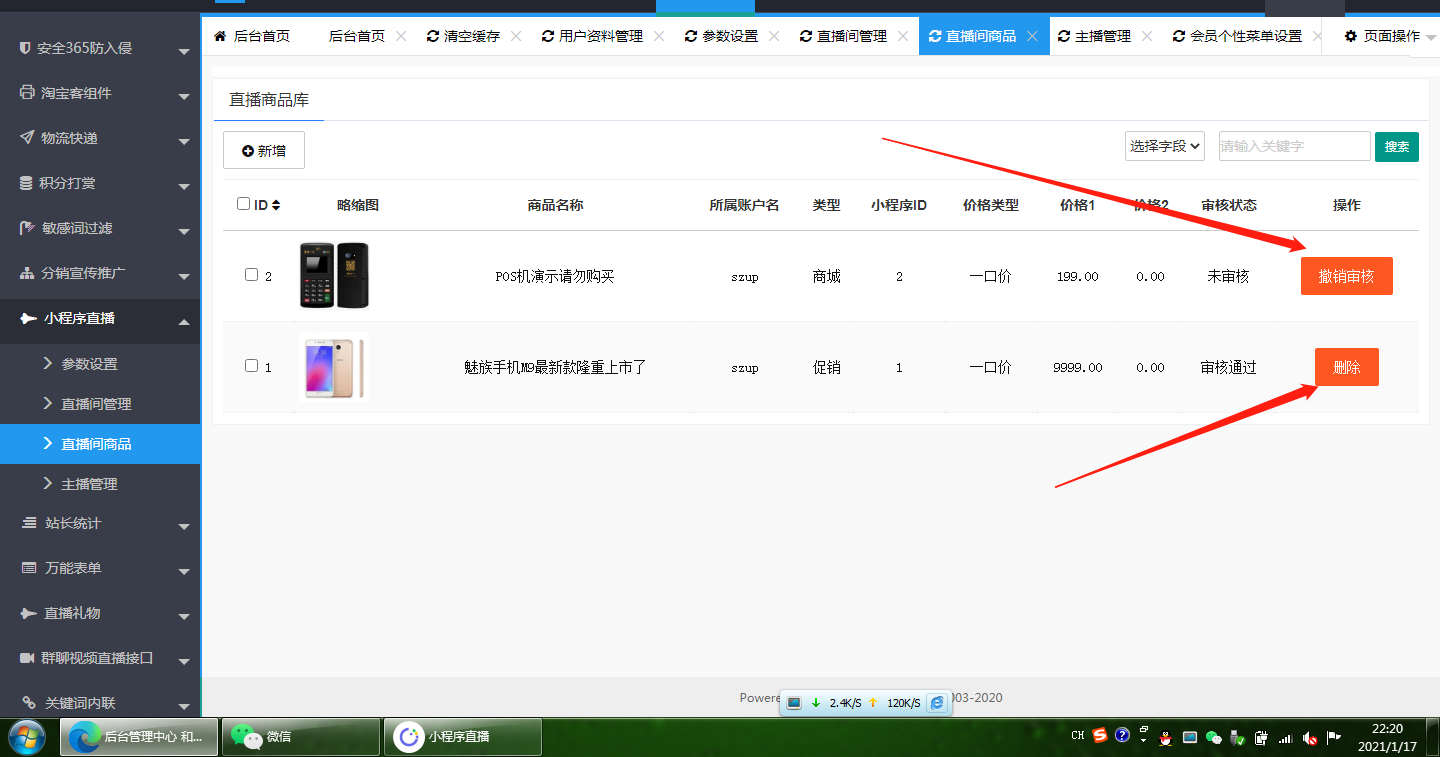Screen dimensions: 1440x757
Task: Click the 撤销审核 button for POS机
Action: tap(1346, 276)
